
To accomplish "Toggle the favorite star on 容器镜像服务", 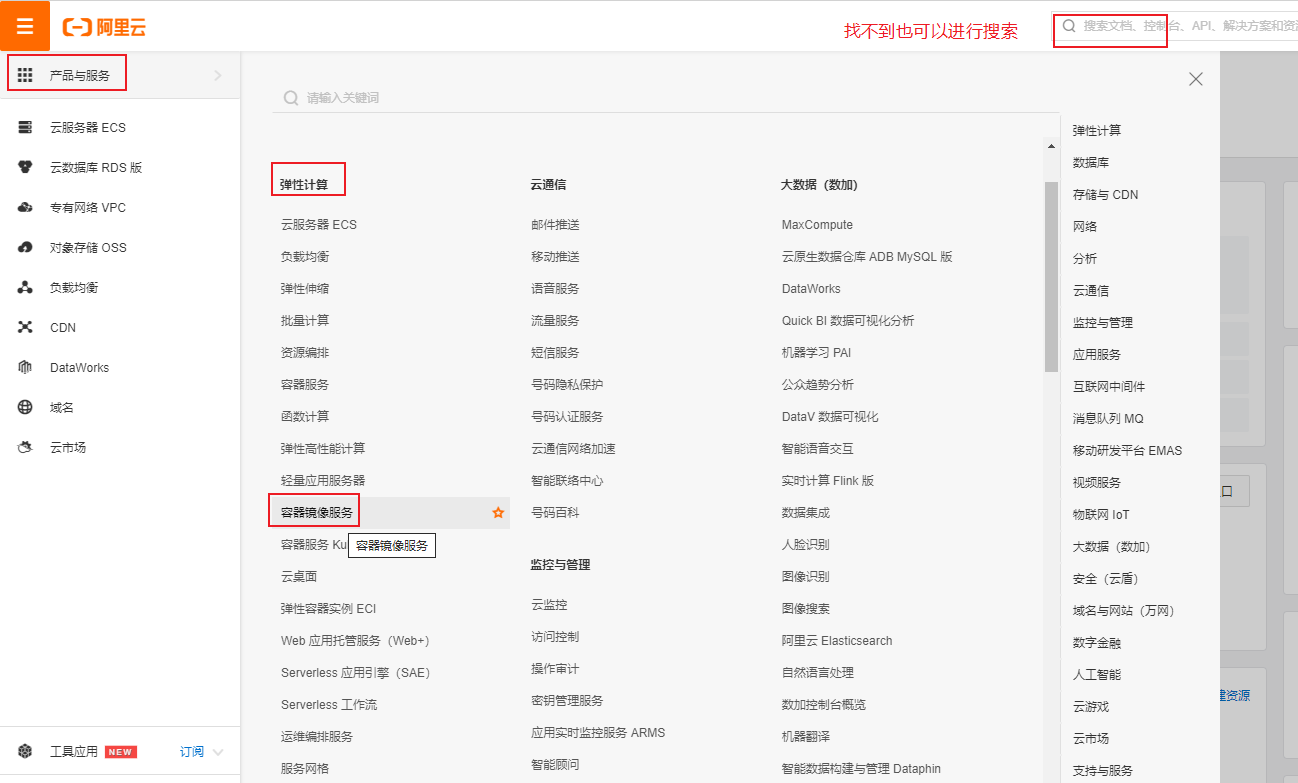I will point(497,512).
